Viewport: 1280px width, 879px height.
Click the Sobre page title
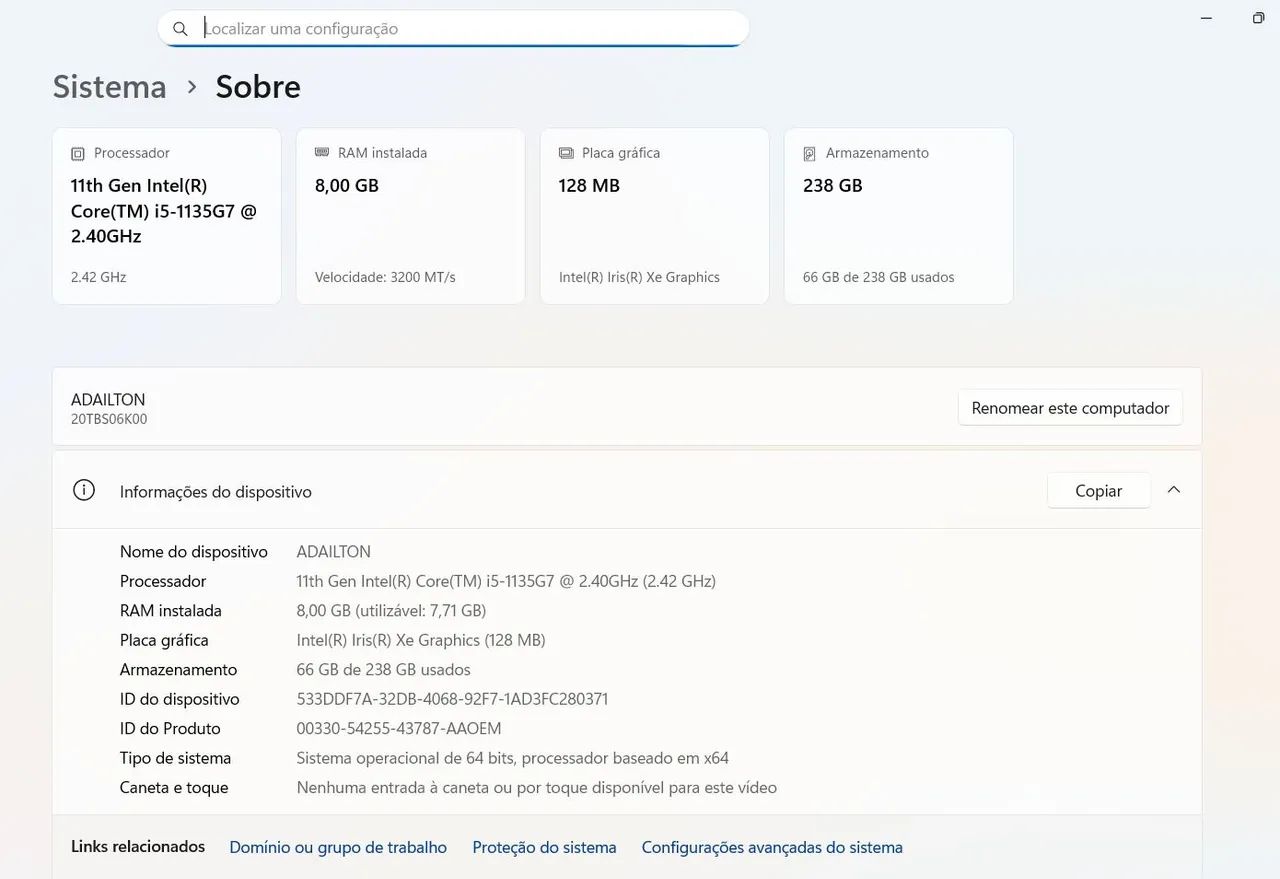(258, 87)
